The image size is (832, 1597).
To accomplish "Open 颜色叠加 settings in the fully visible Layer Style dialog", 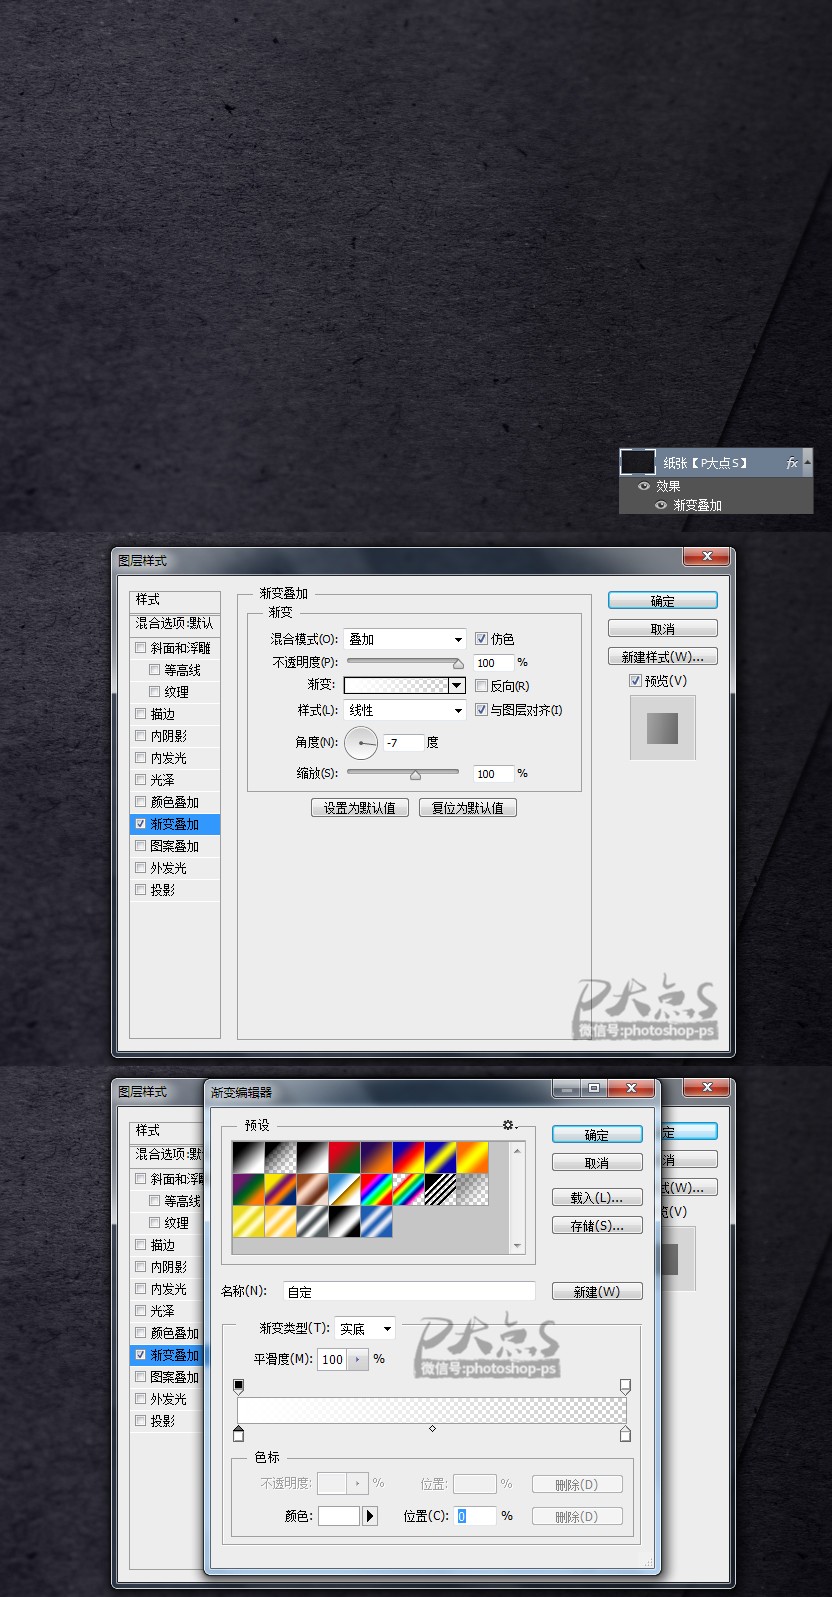I will click(175, 802).
